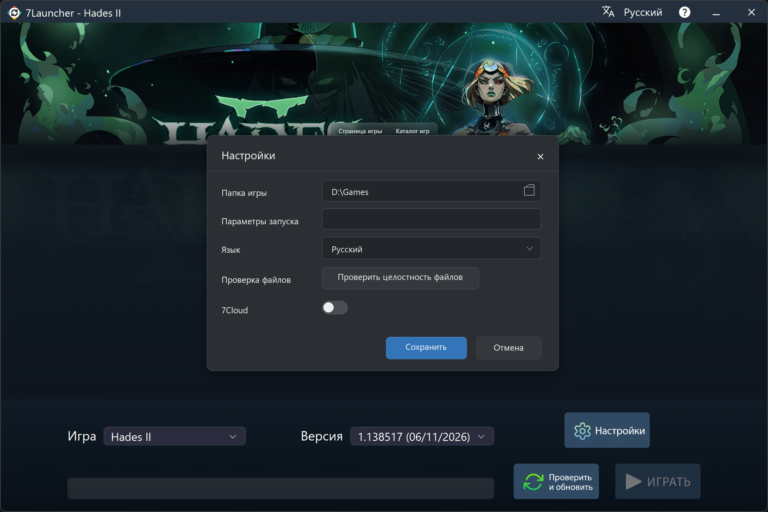Click the gear icon on Настройки button
This screenshot has width=768, height=512.
tap(582, 431)
